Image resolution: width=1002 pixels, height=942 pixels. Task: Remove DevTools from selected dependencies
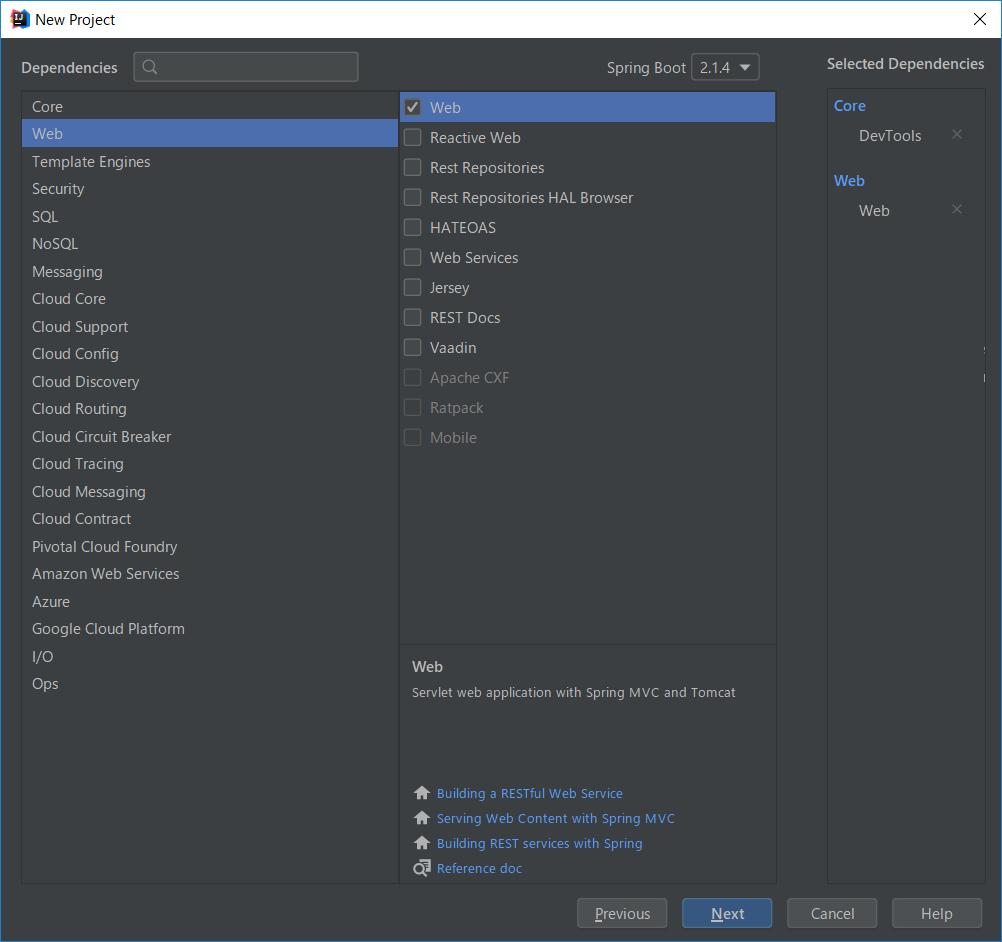957,134
